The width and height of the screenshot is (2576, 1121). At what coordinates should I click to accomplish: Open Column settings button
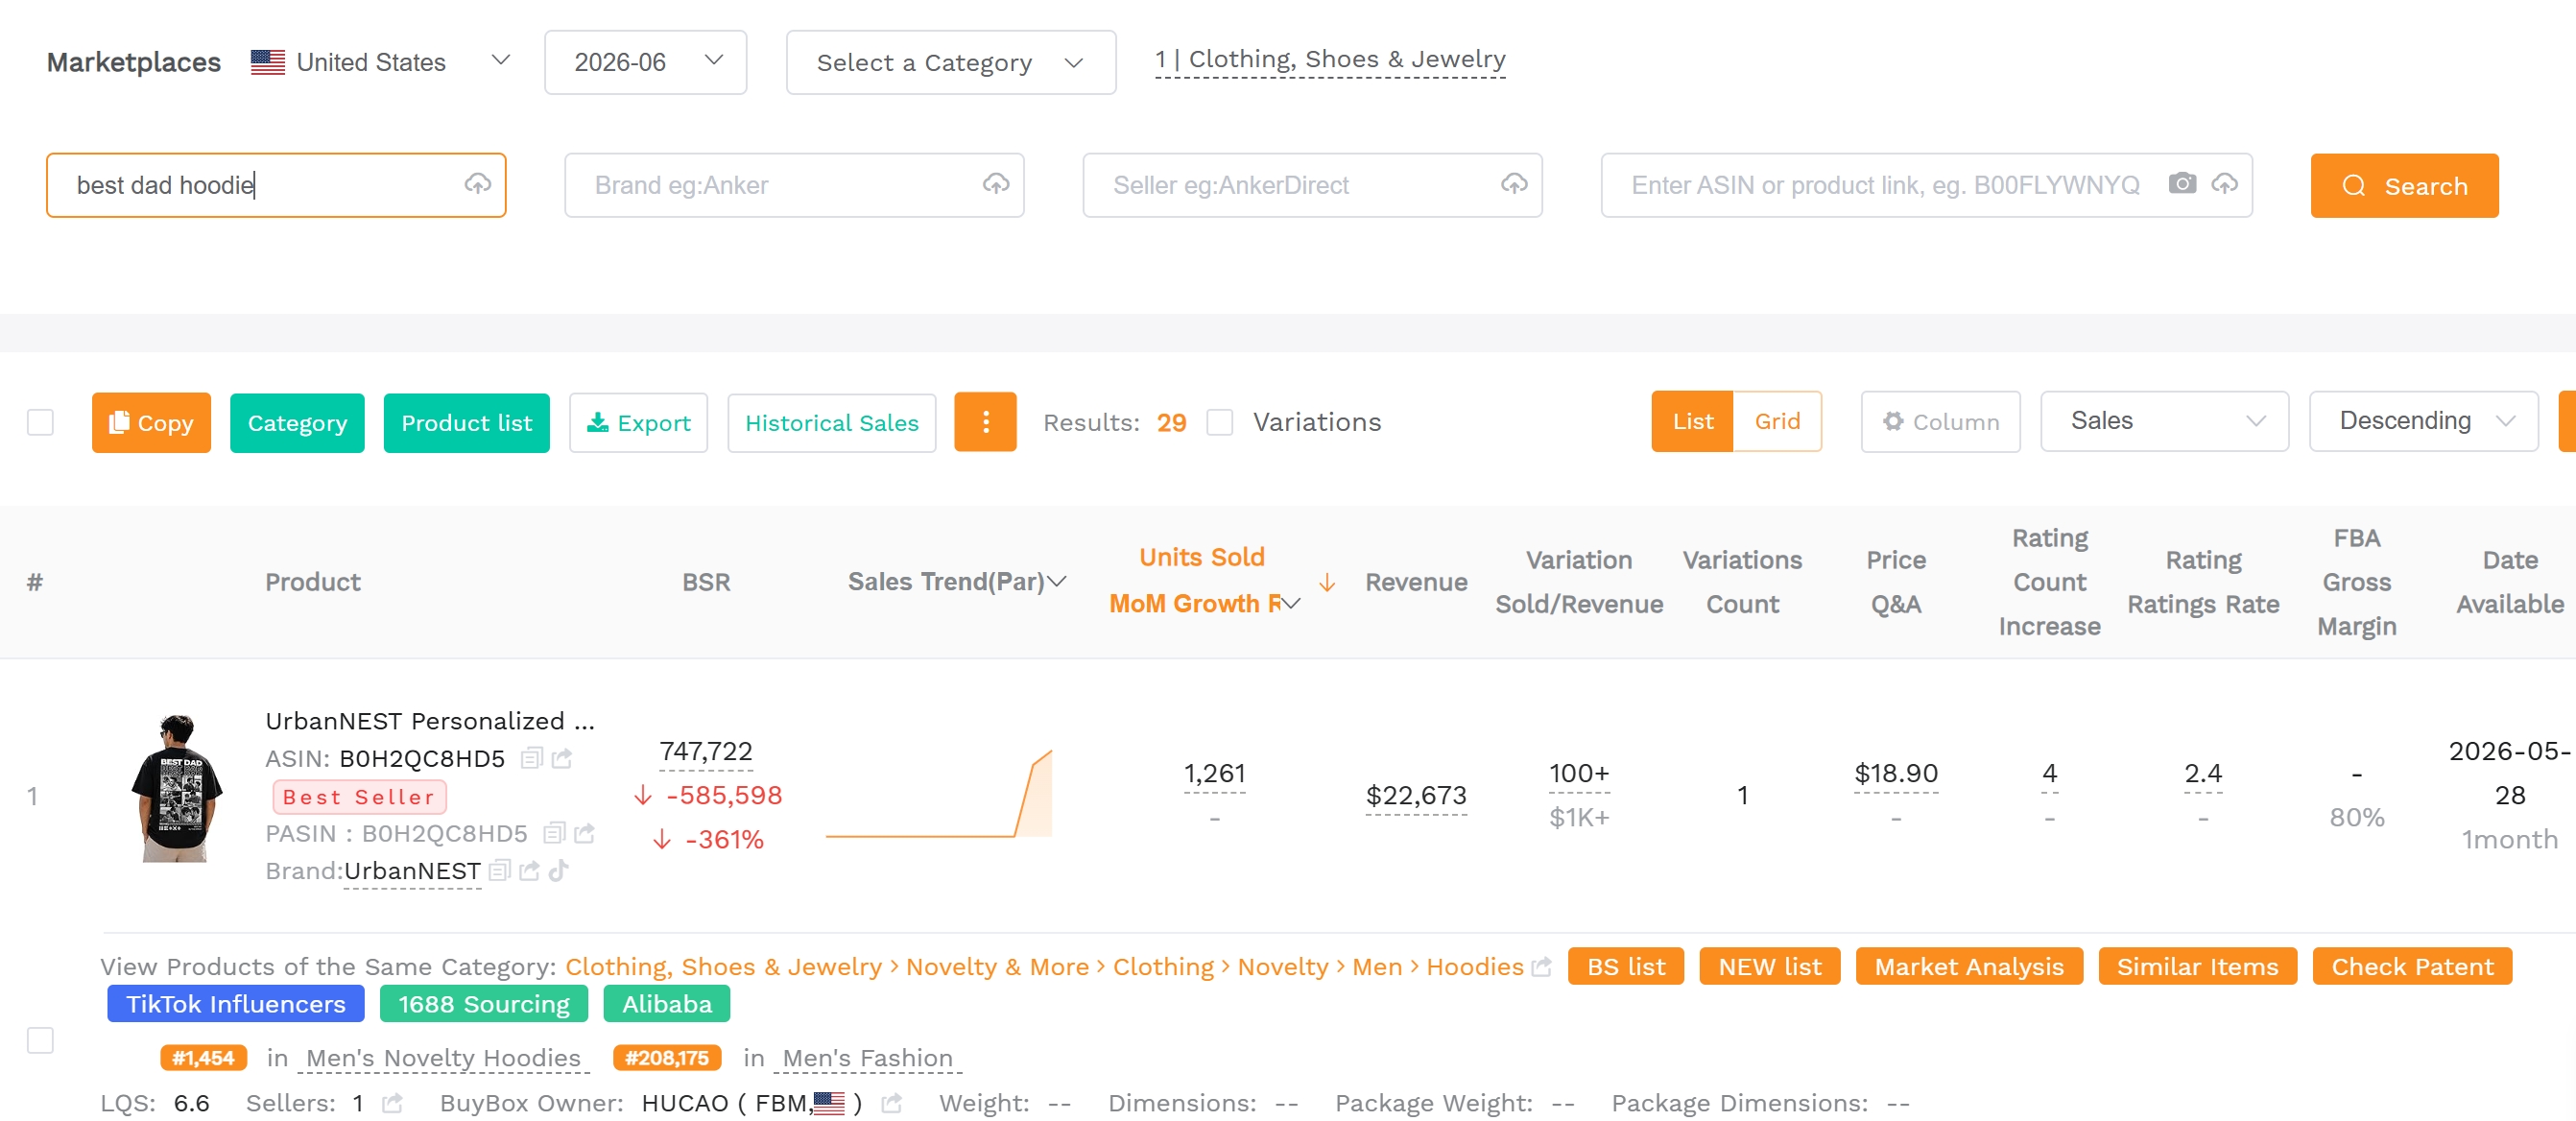(1940, 421)
